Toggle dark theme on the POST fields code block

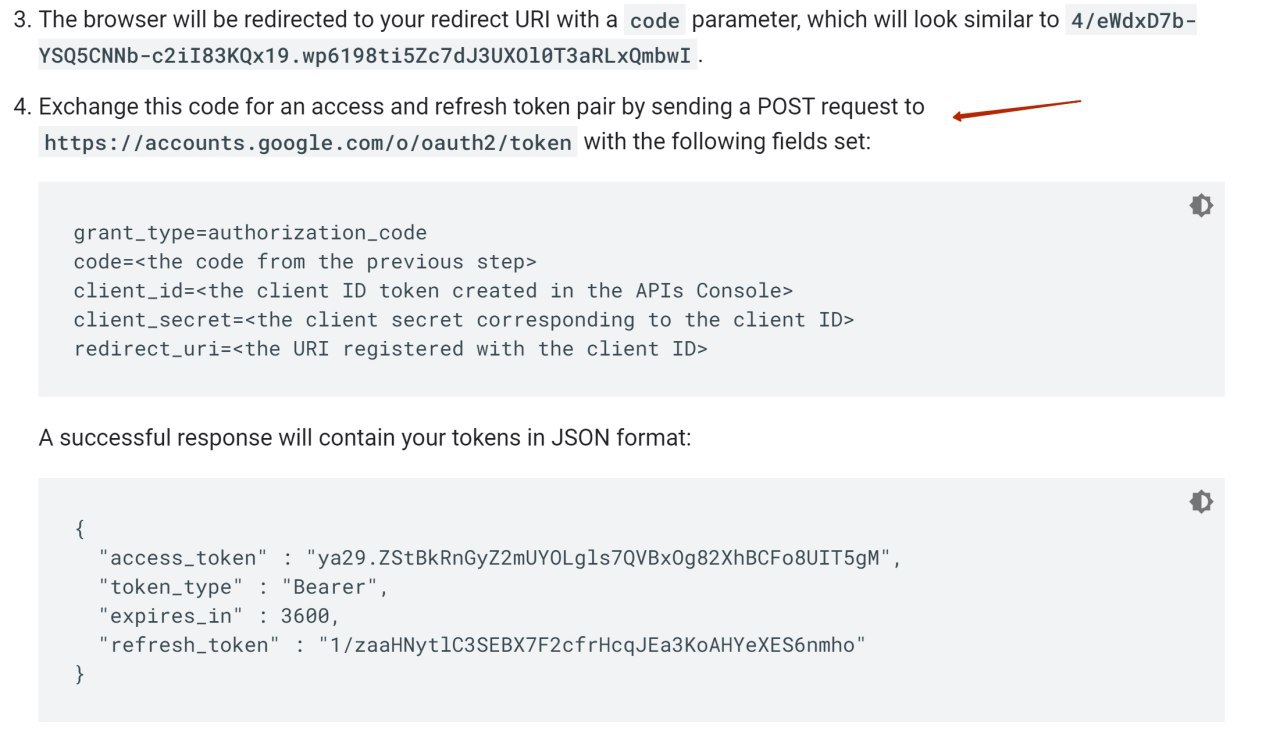pyautogui.click(x=1201, y=206)
